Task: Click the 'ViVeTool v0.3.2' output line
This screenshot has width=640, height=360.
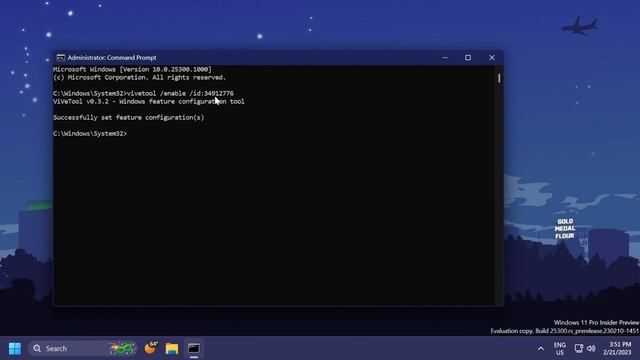Action: tap(149, 101)
